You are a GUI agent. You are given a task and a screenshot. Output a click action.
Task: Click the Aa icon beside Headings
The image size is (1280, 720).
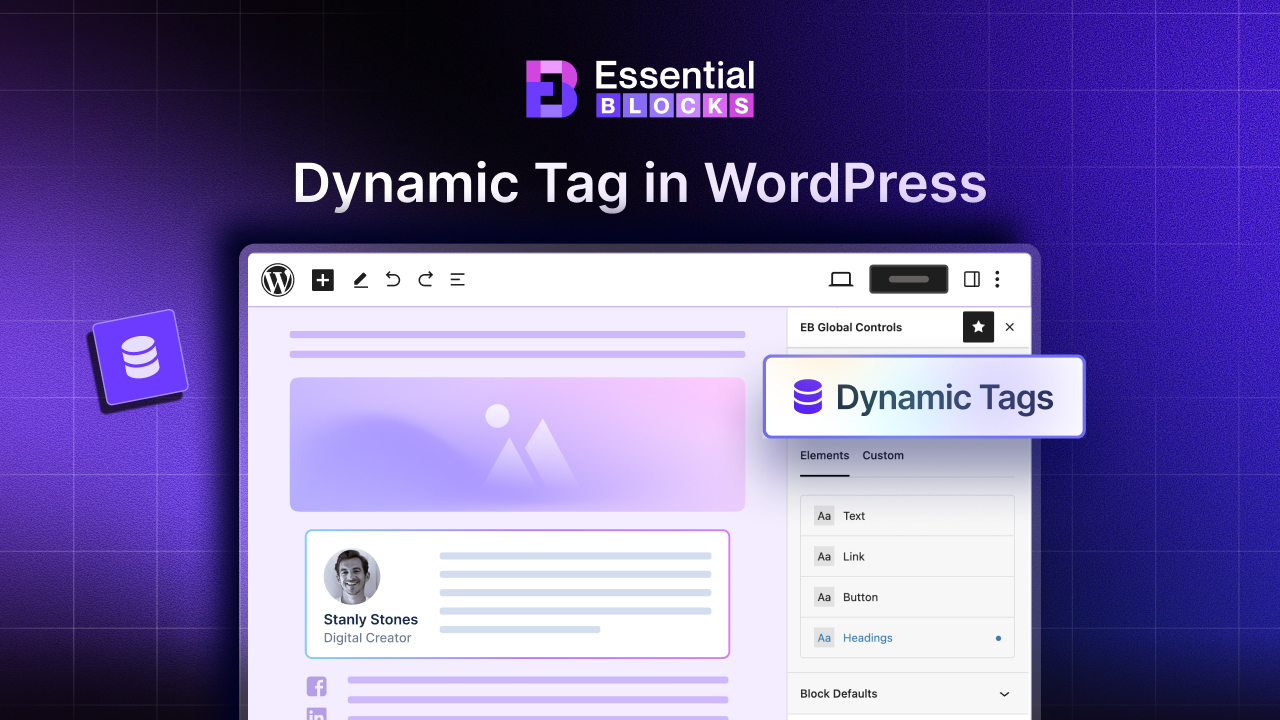824,638
